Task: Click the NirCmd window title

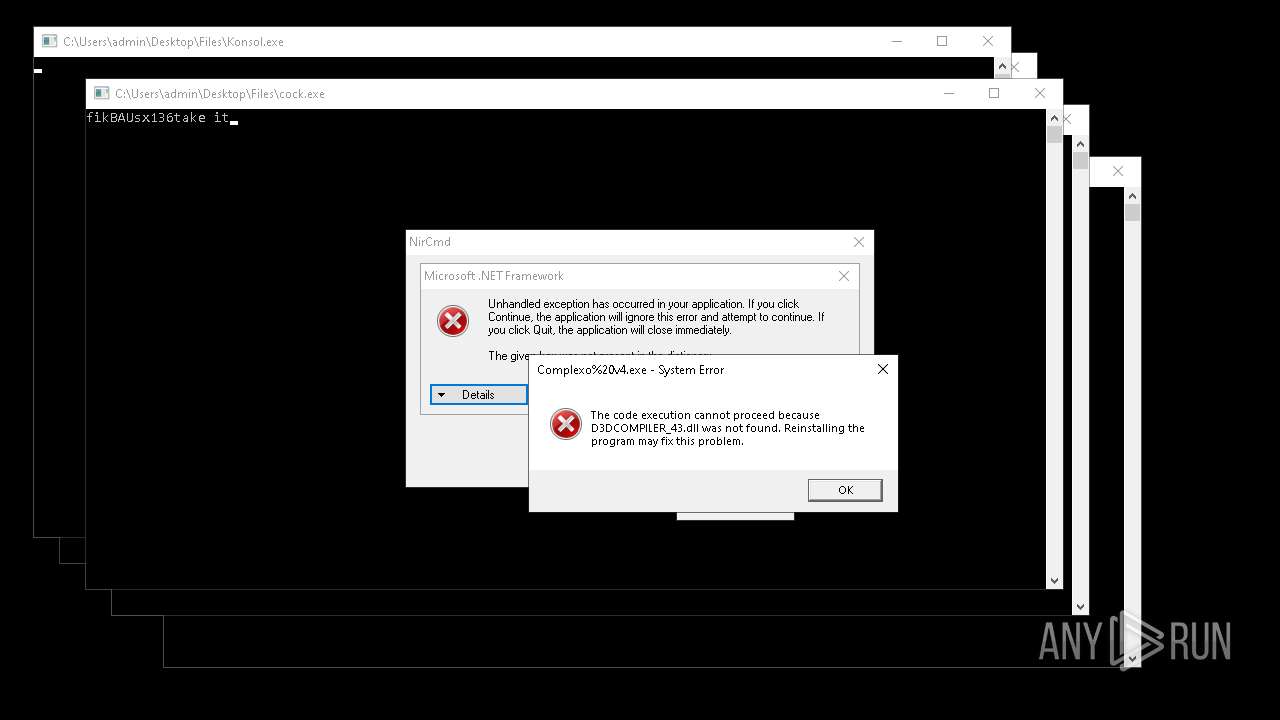Action: [430, 242]
